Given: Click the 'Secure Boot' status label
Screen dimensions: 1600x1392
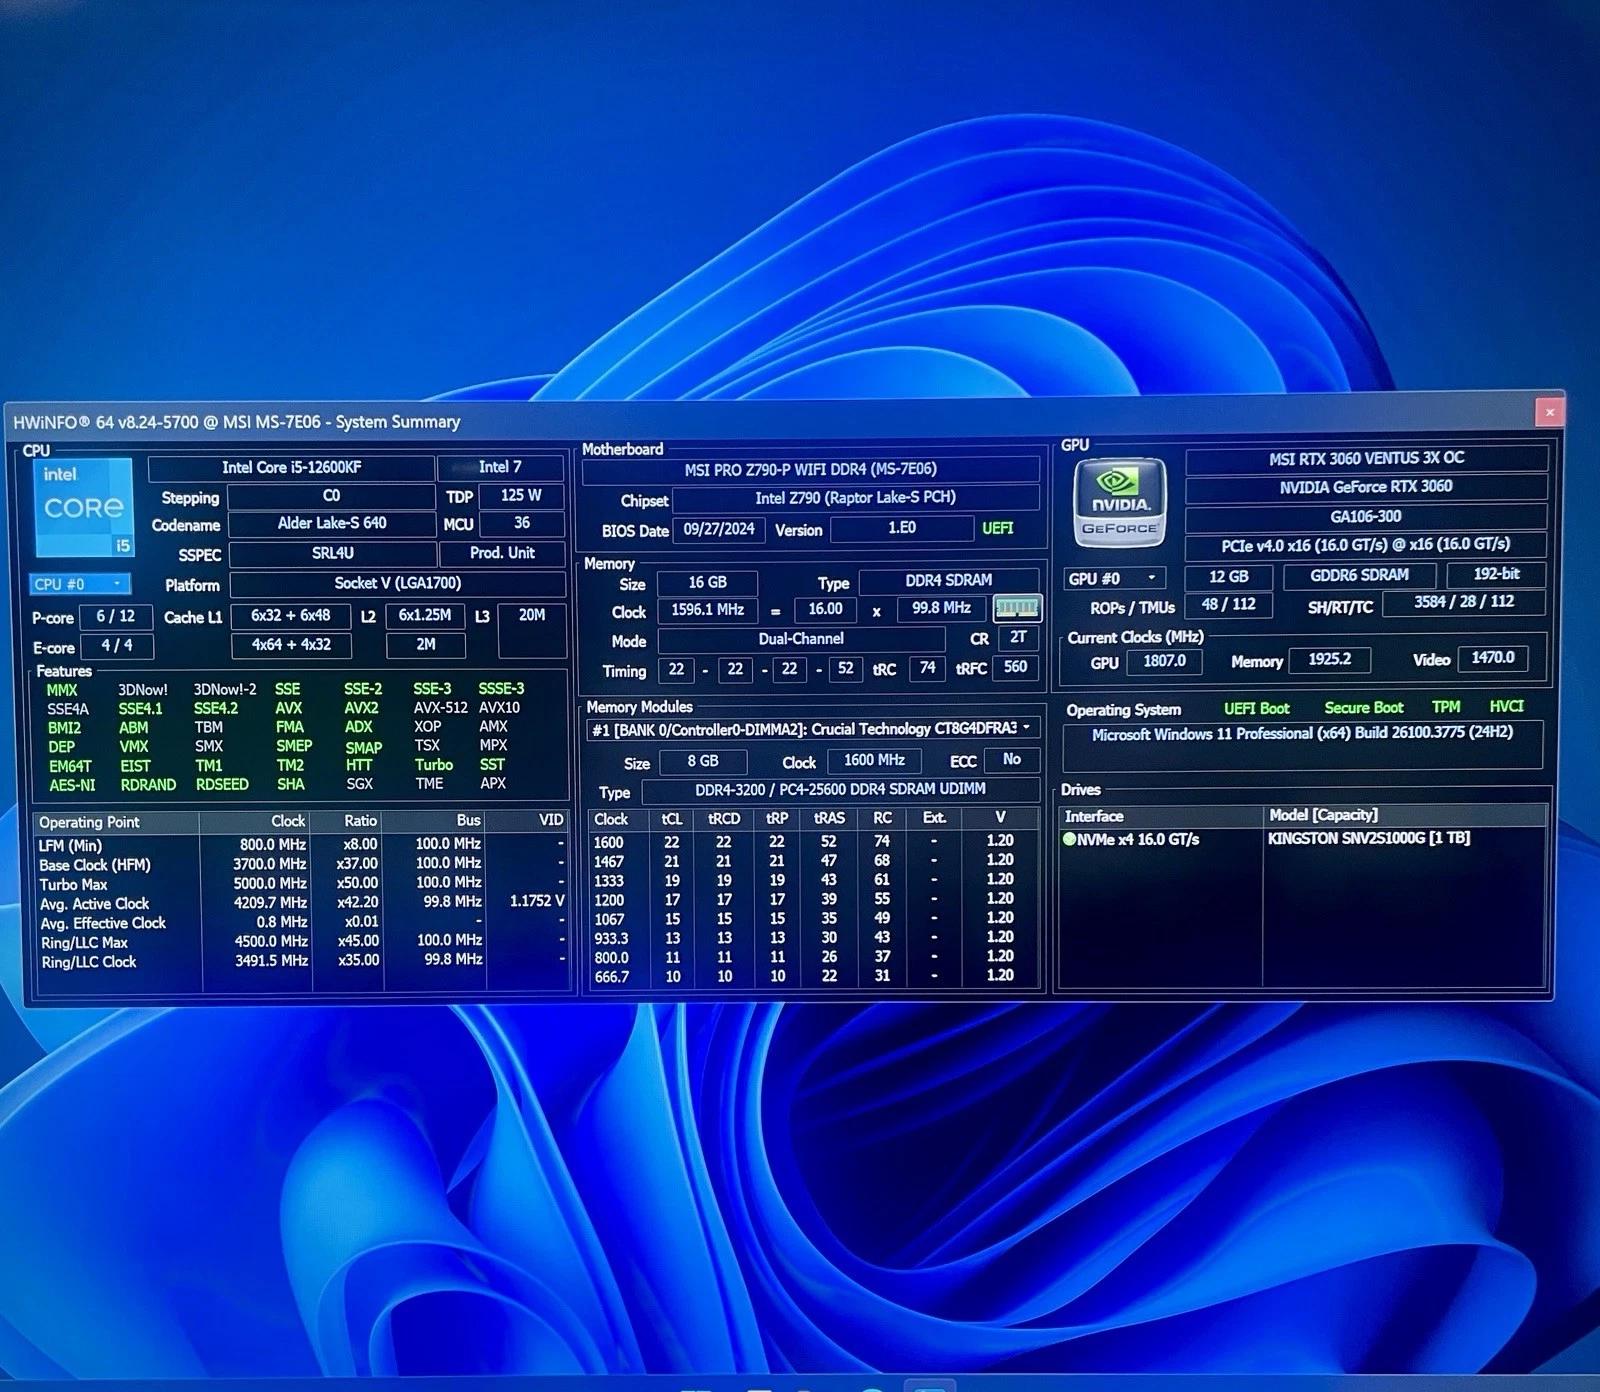Looking at the screenshot, I should point(1364,708).
